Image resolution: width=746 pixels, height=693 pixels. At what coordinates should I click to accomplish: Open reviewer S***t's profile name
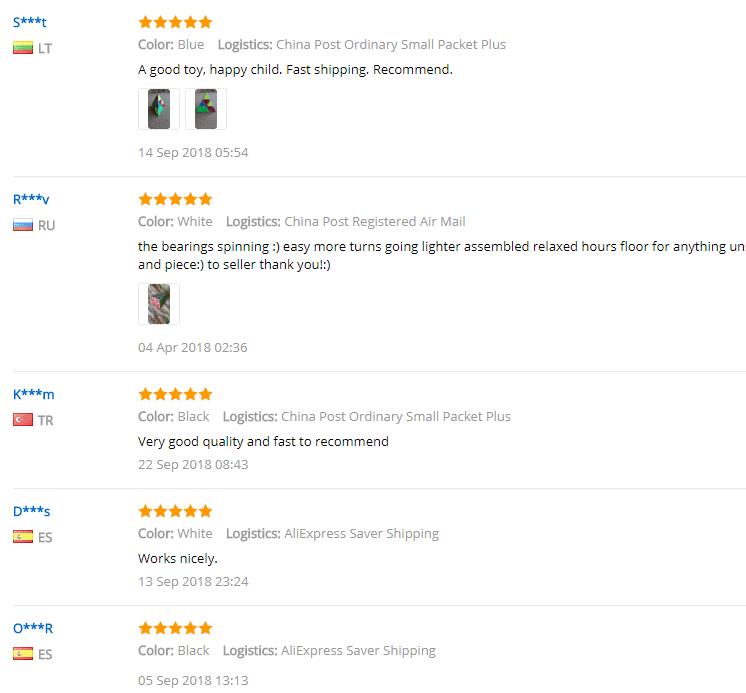click(x=29, y=22)
